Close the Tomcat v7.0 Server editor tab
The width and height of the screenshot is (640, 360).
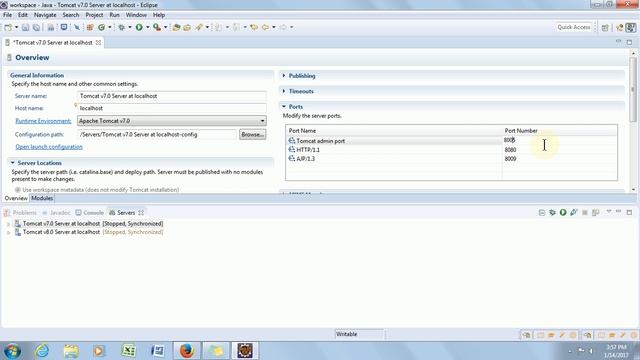pyautogui.click(x=98, y=42)
